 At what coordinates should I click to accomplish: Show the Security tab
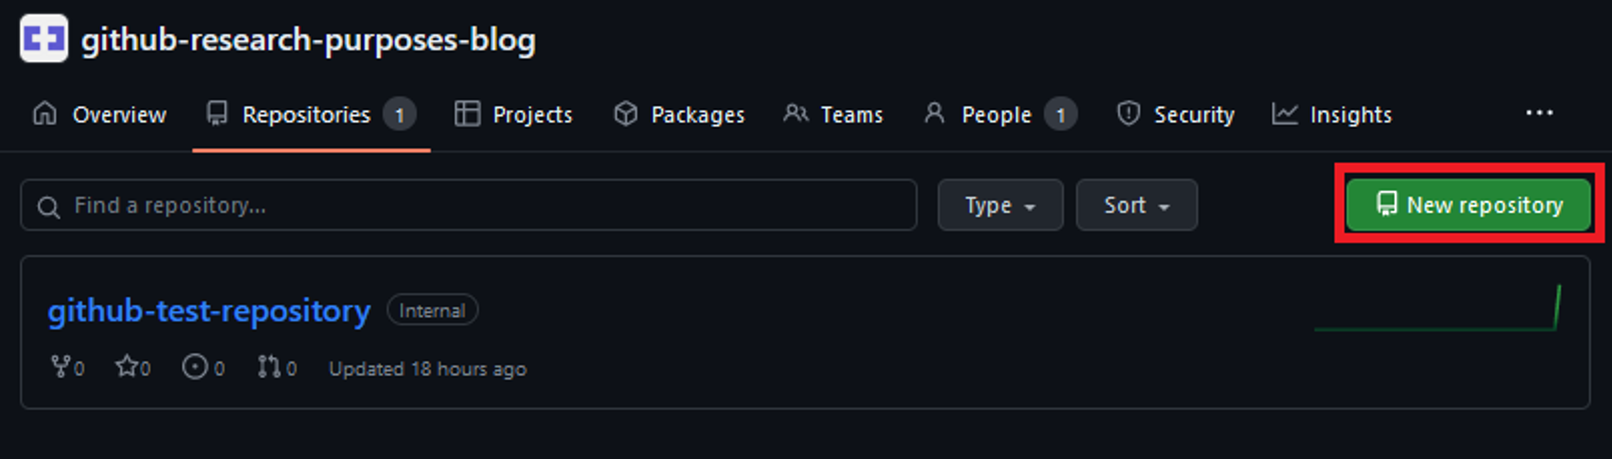pyautogui.click(x=1176, y=115)
